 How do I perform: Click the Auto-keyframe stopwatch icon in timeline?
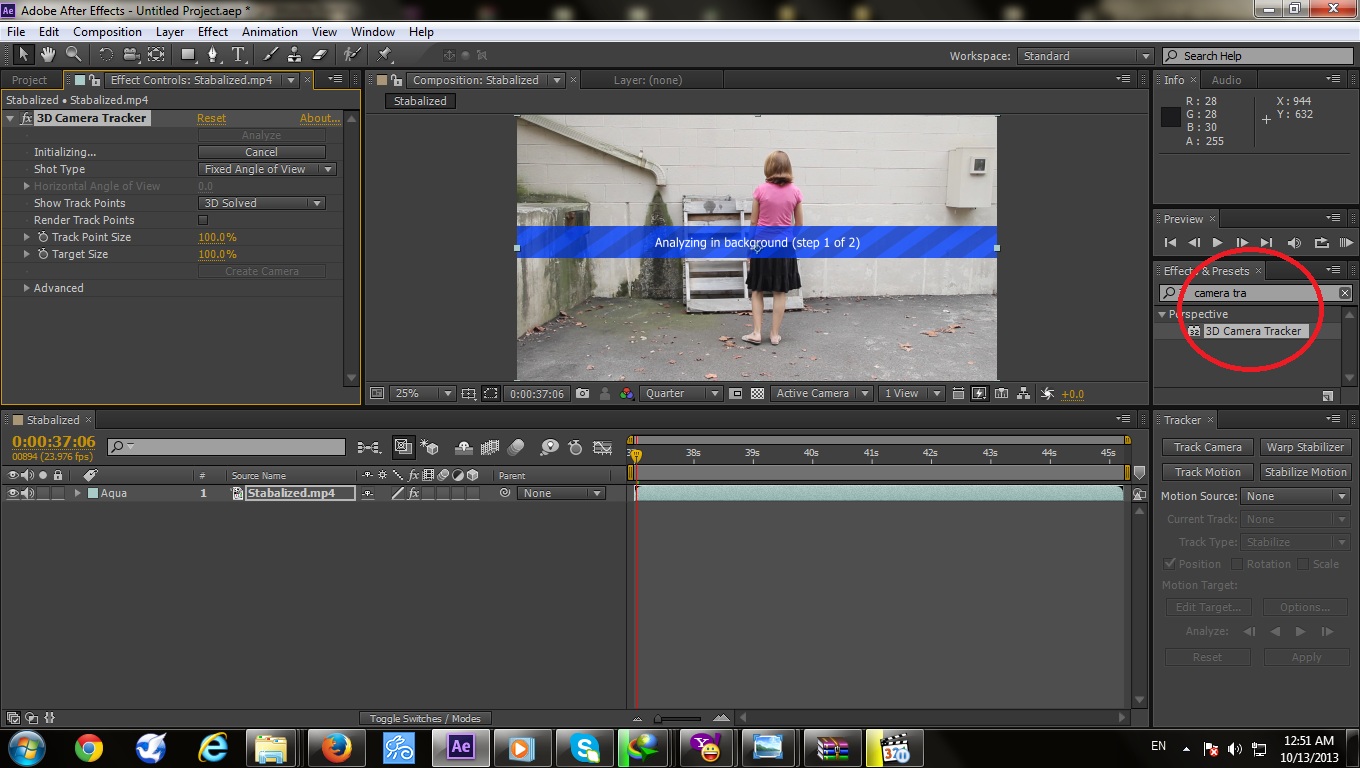pos(575,447)
